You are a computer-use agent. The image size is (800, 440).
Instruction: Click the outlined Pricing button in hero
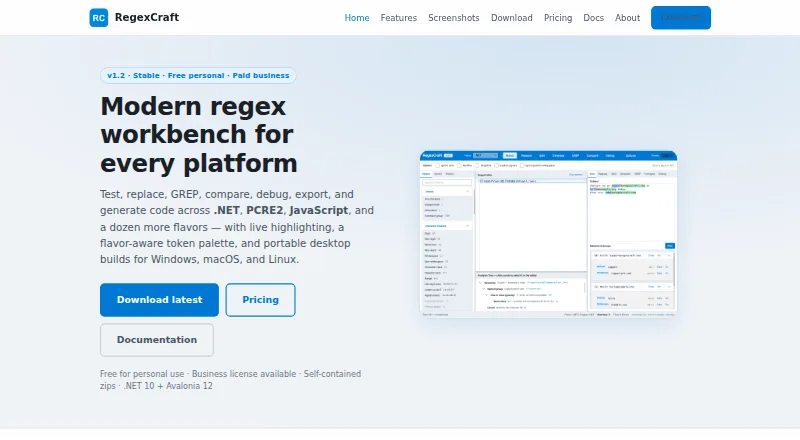point(260,300)
